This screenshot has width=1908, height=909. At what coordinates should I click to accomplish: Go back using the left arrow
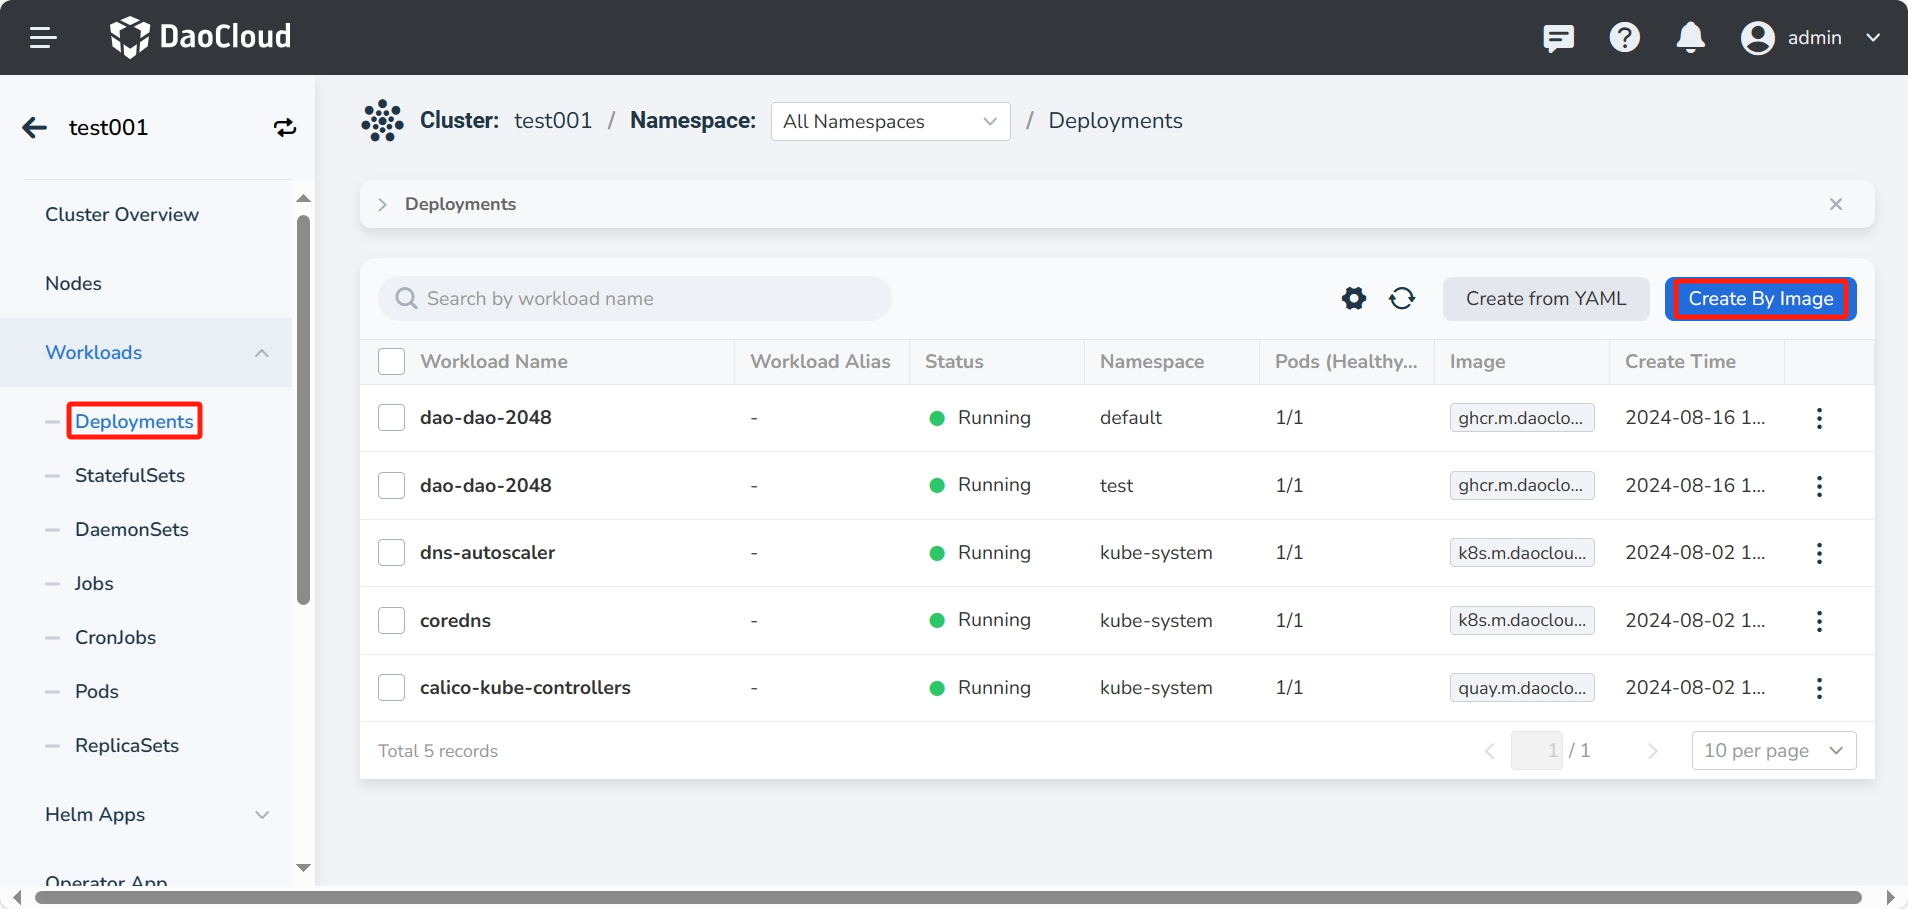(x=35, y=128)
